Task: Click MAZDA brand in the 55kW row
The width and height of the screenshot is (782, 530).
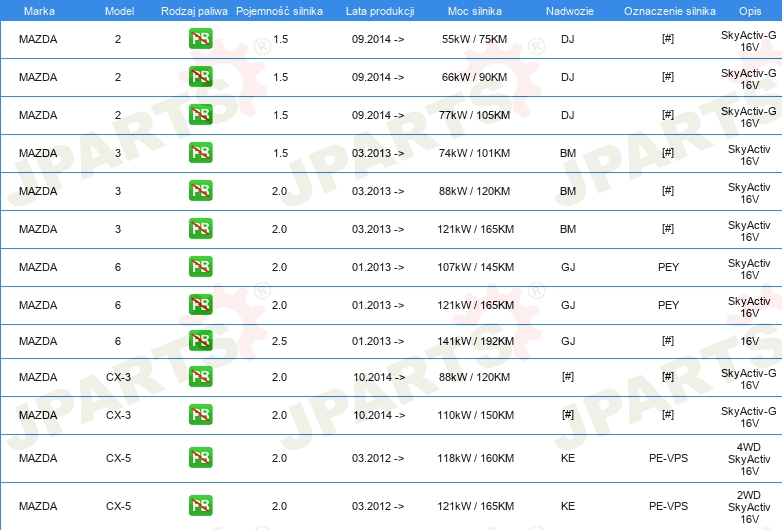Action: [x=38, y=39]
